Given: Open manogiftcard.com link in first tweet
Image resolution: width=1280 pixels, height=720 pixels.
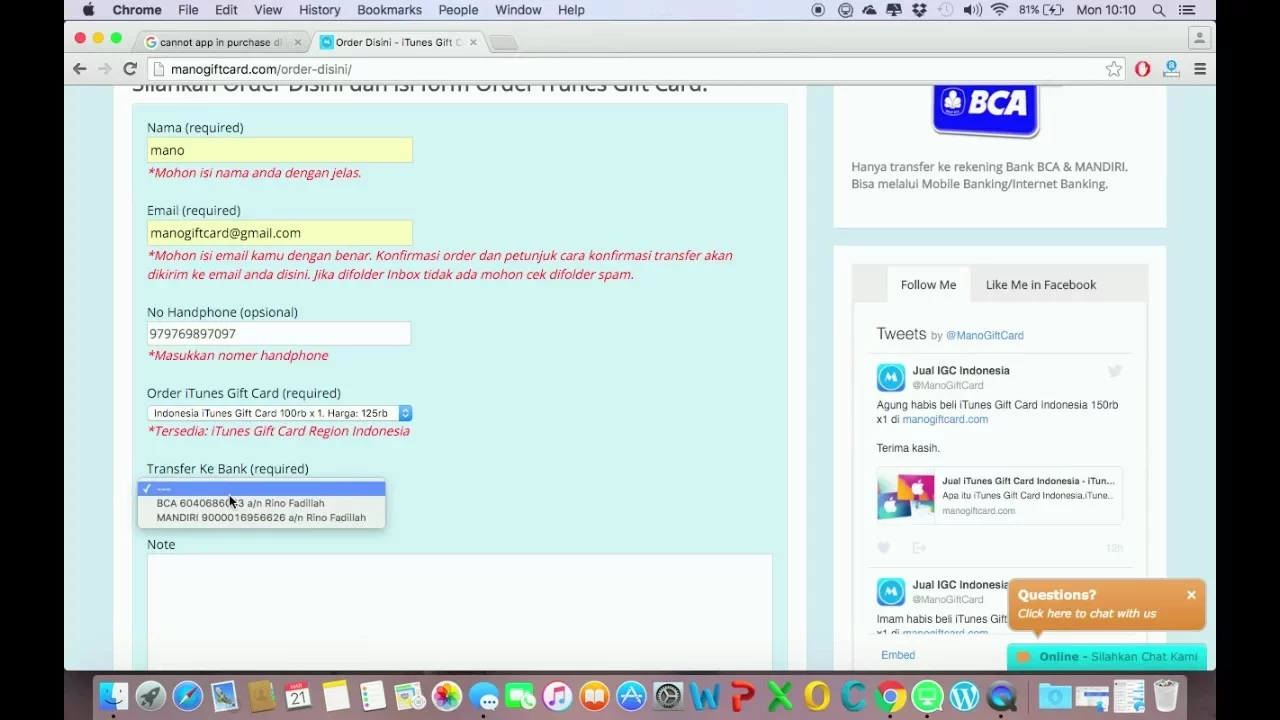Looking at the screenshot, I should [x=945, y=419].
